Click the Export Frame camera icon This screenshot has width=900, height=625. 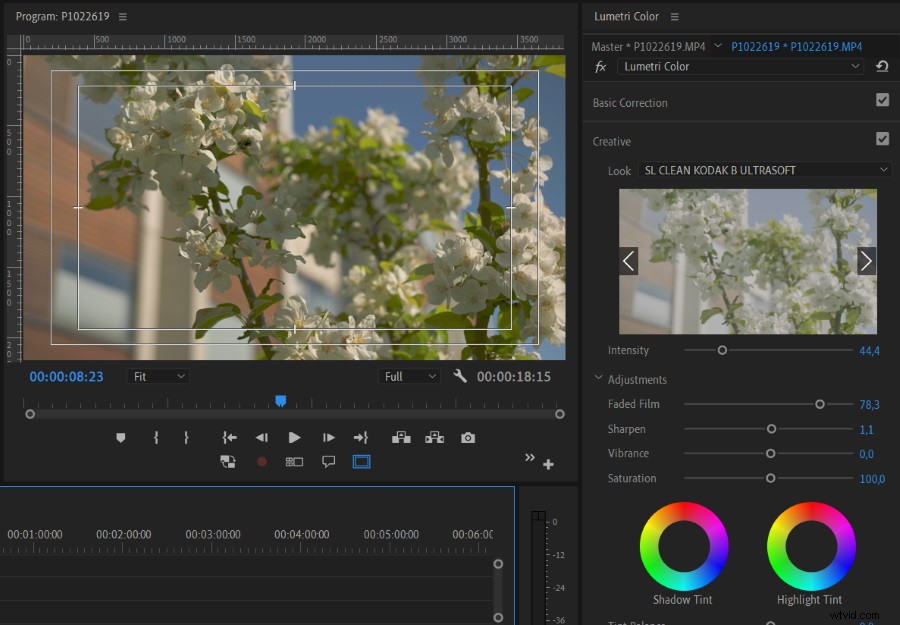[x=467, y=437]
